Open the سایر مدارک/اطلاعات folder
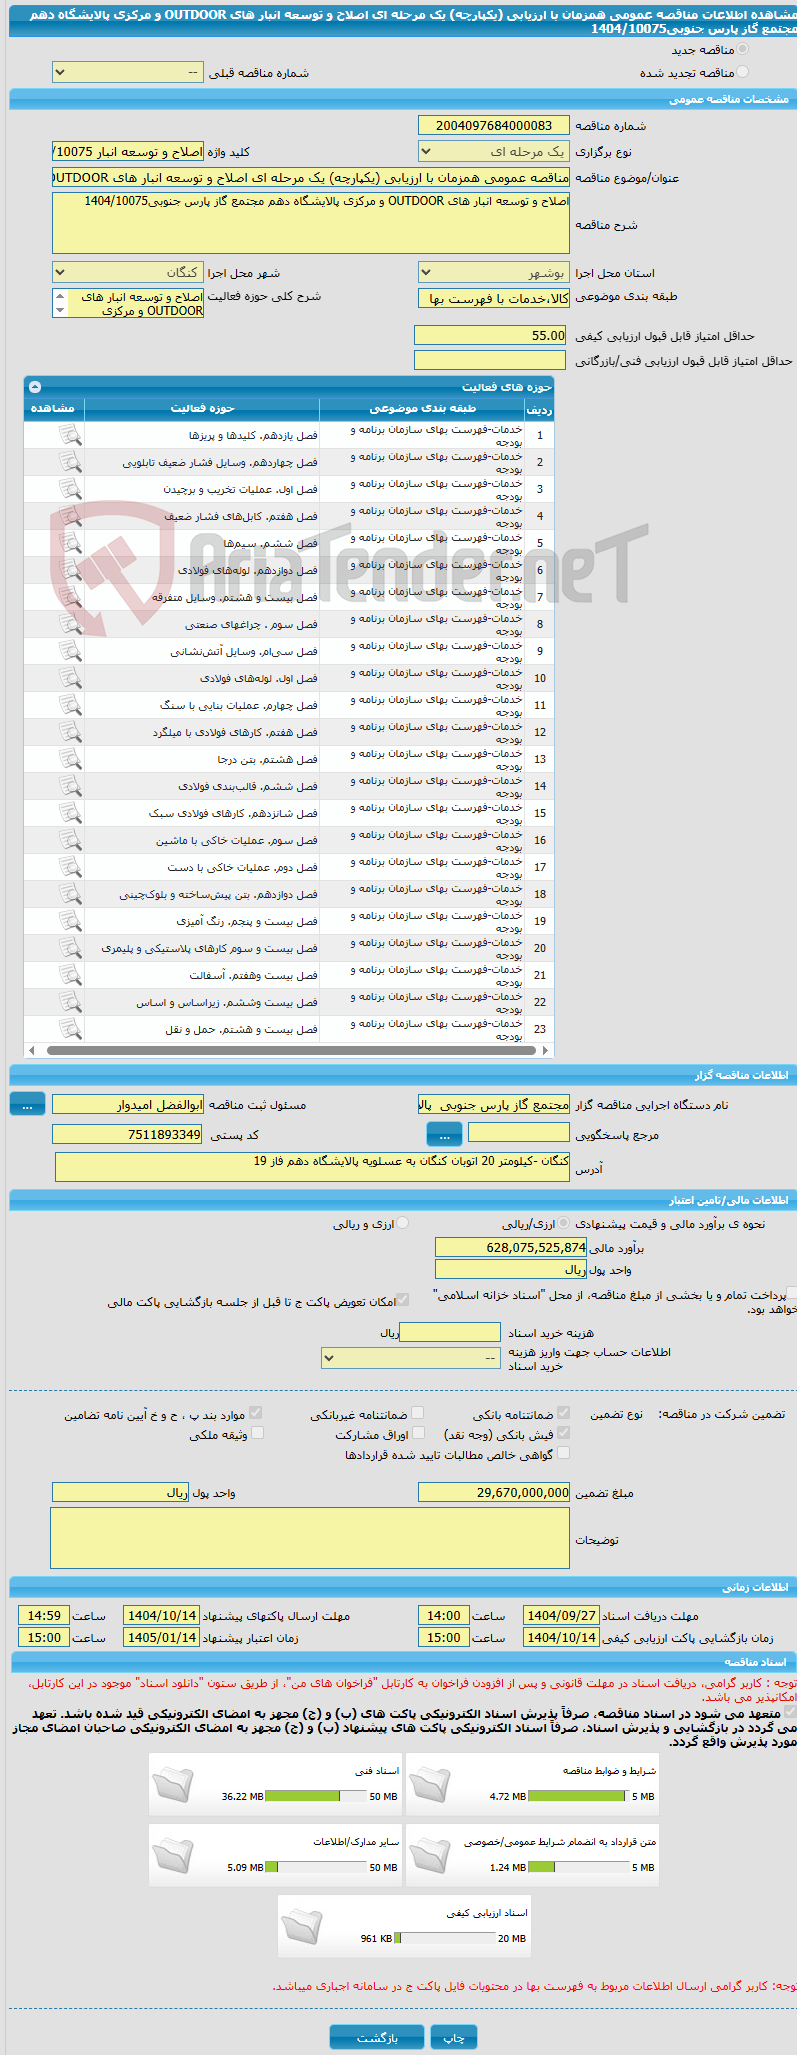Image resolution: width=797 pixels, height=2055 pixels. pyautogui.click(x=173, y=1855)
